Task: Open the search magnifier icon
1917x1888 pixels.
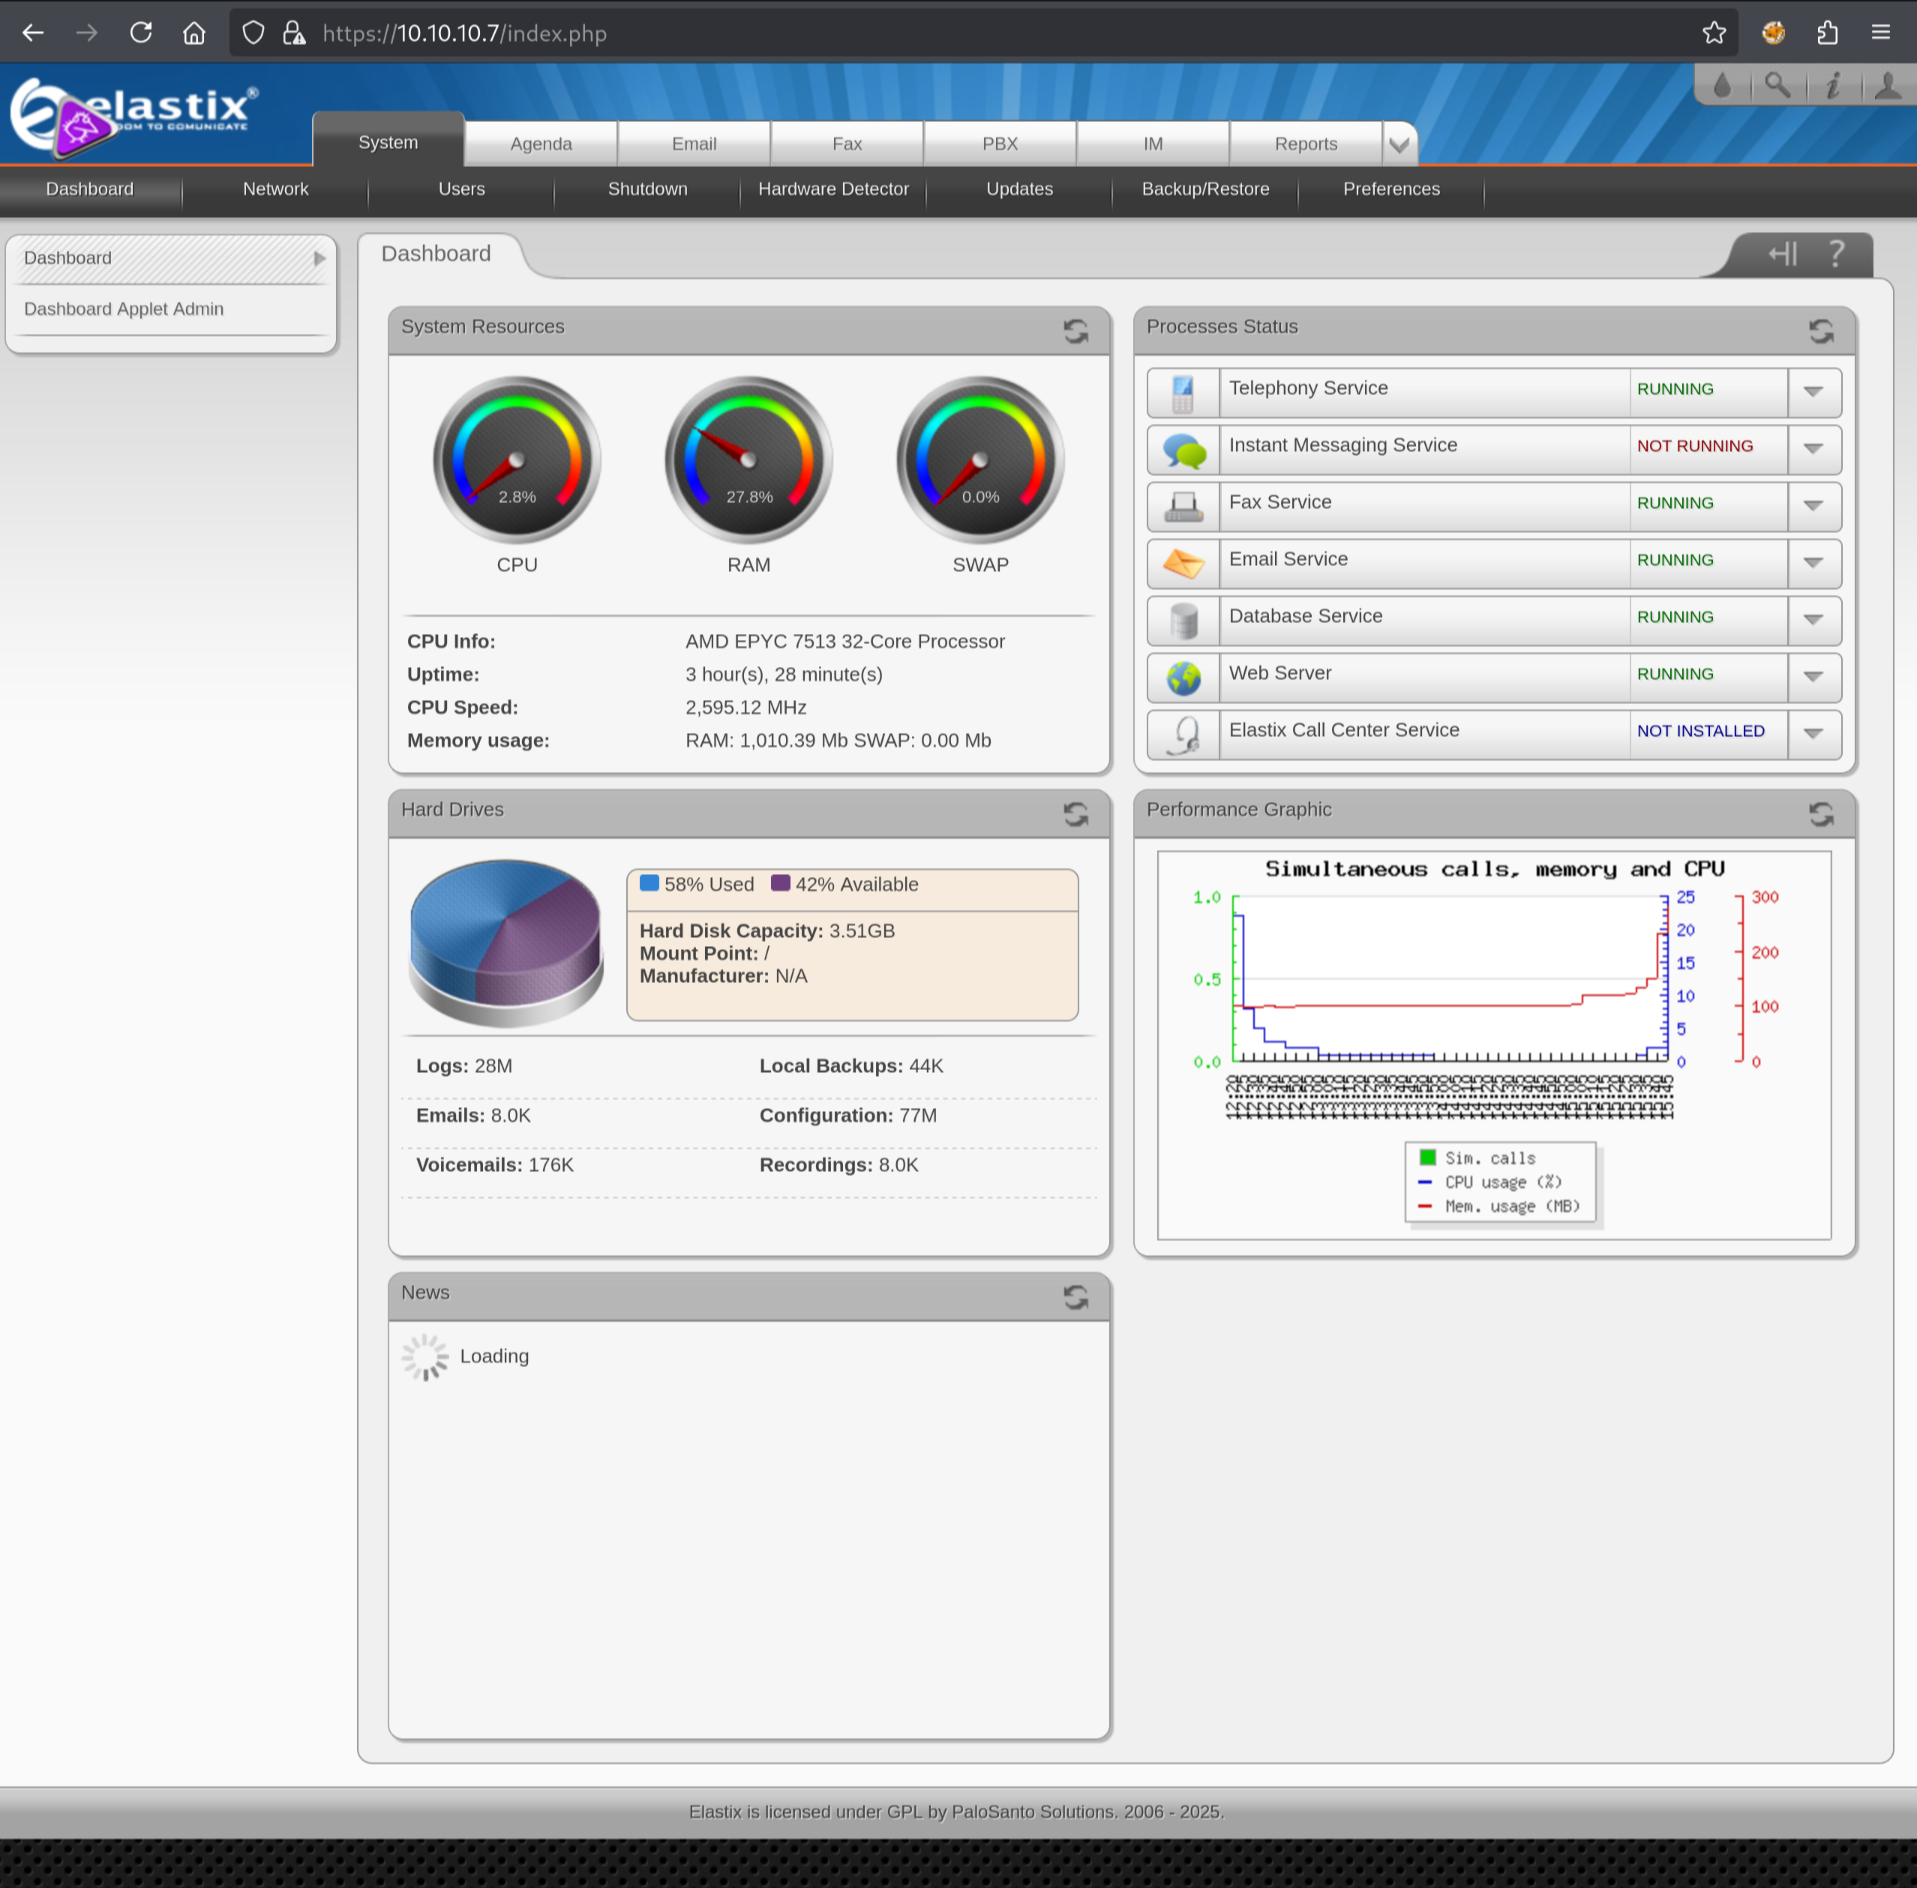Action: tap(1777, 85)
